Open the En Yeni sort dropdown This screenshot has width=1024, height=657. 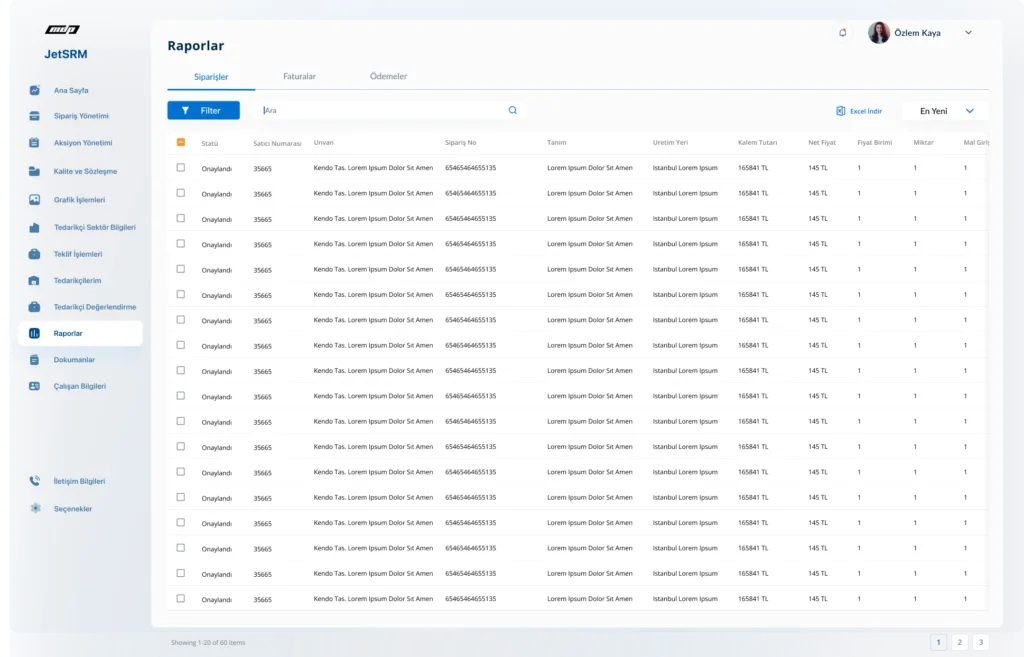coord(945,111)
